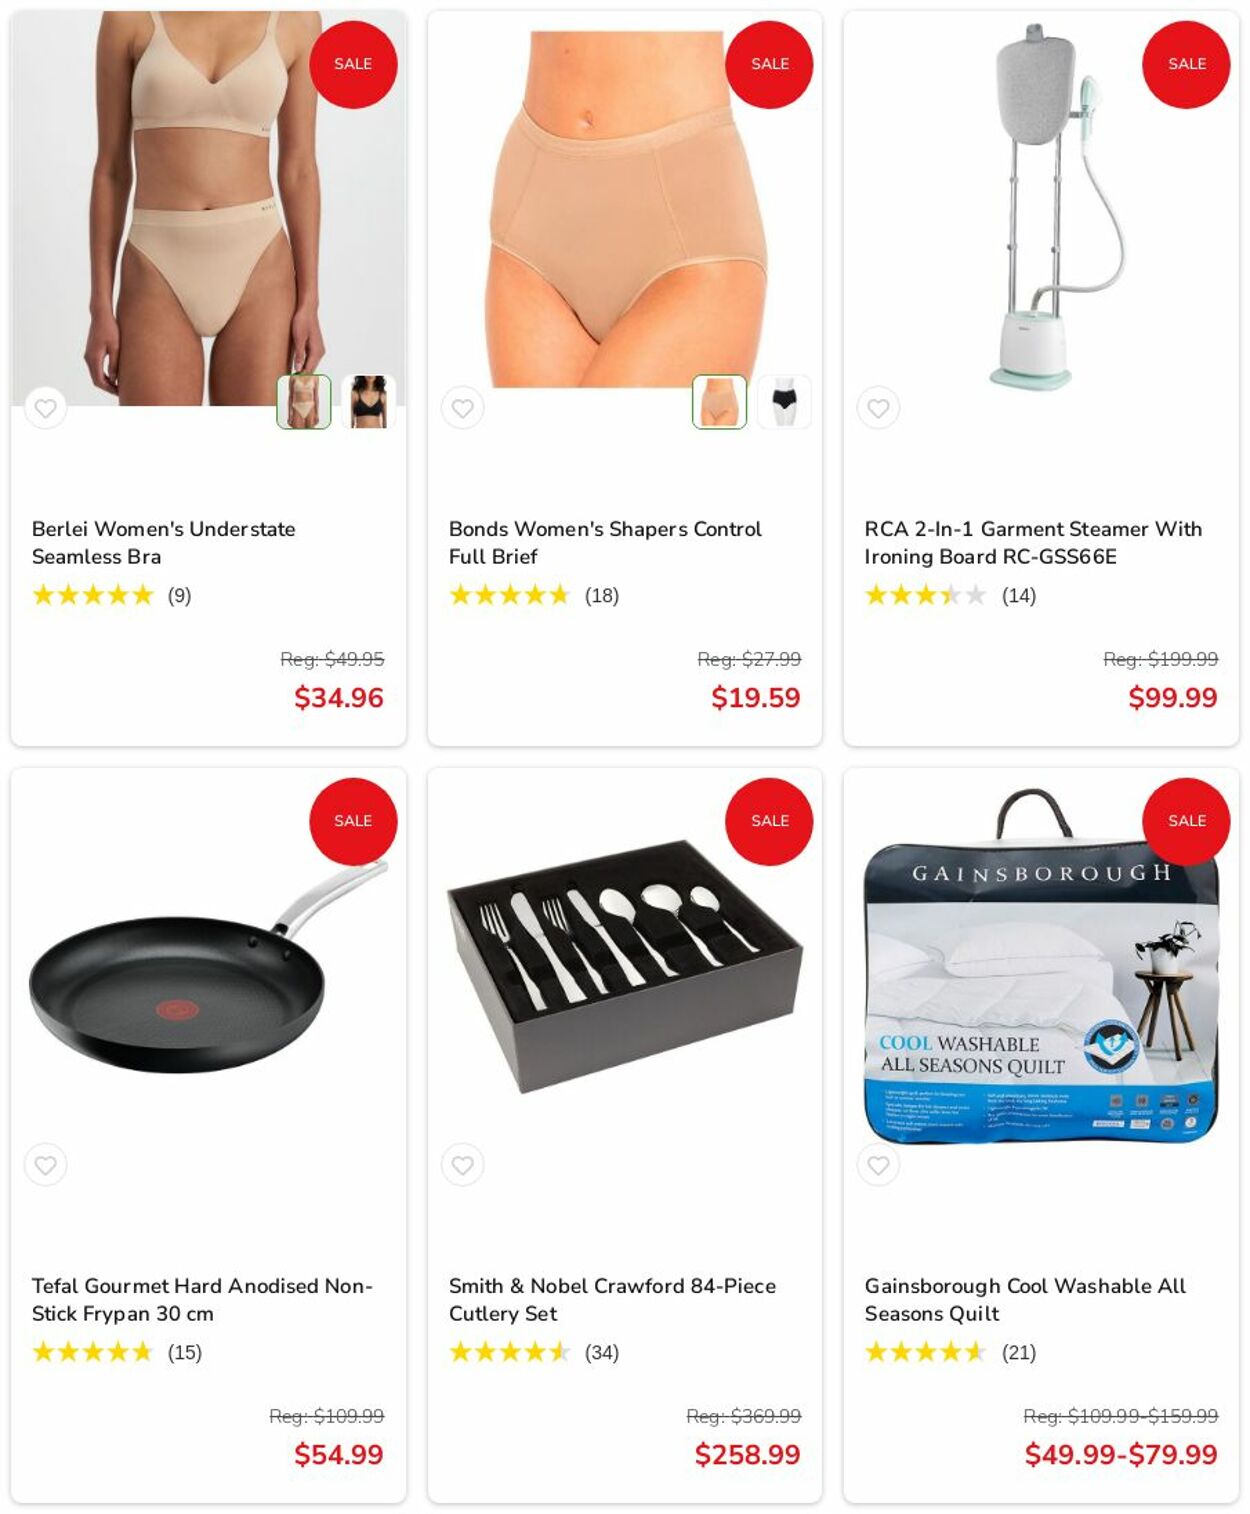Add Berlei Understate Seamless Bra to wishlist
The width and height of the screenshot is (1250, 1514).
click(45, 408)
